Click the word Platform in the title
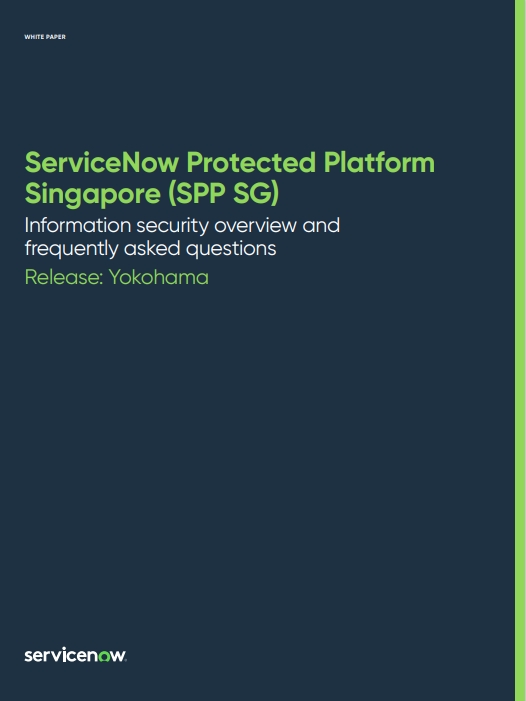This screenshot has height=701, width=526. click(x=379, y=162)
